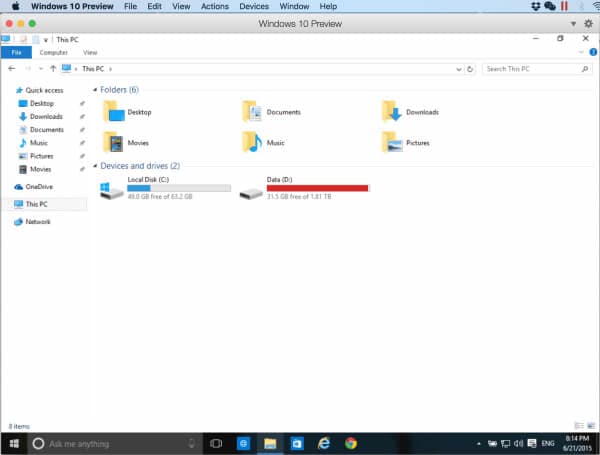This screenshot has height=455, width=600.
Task: Switch to details view button
Action: [x=579, y=426]
